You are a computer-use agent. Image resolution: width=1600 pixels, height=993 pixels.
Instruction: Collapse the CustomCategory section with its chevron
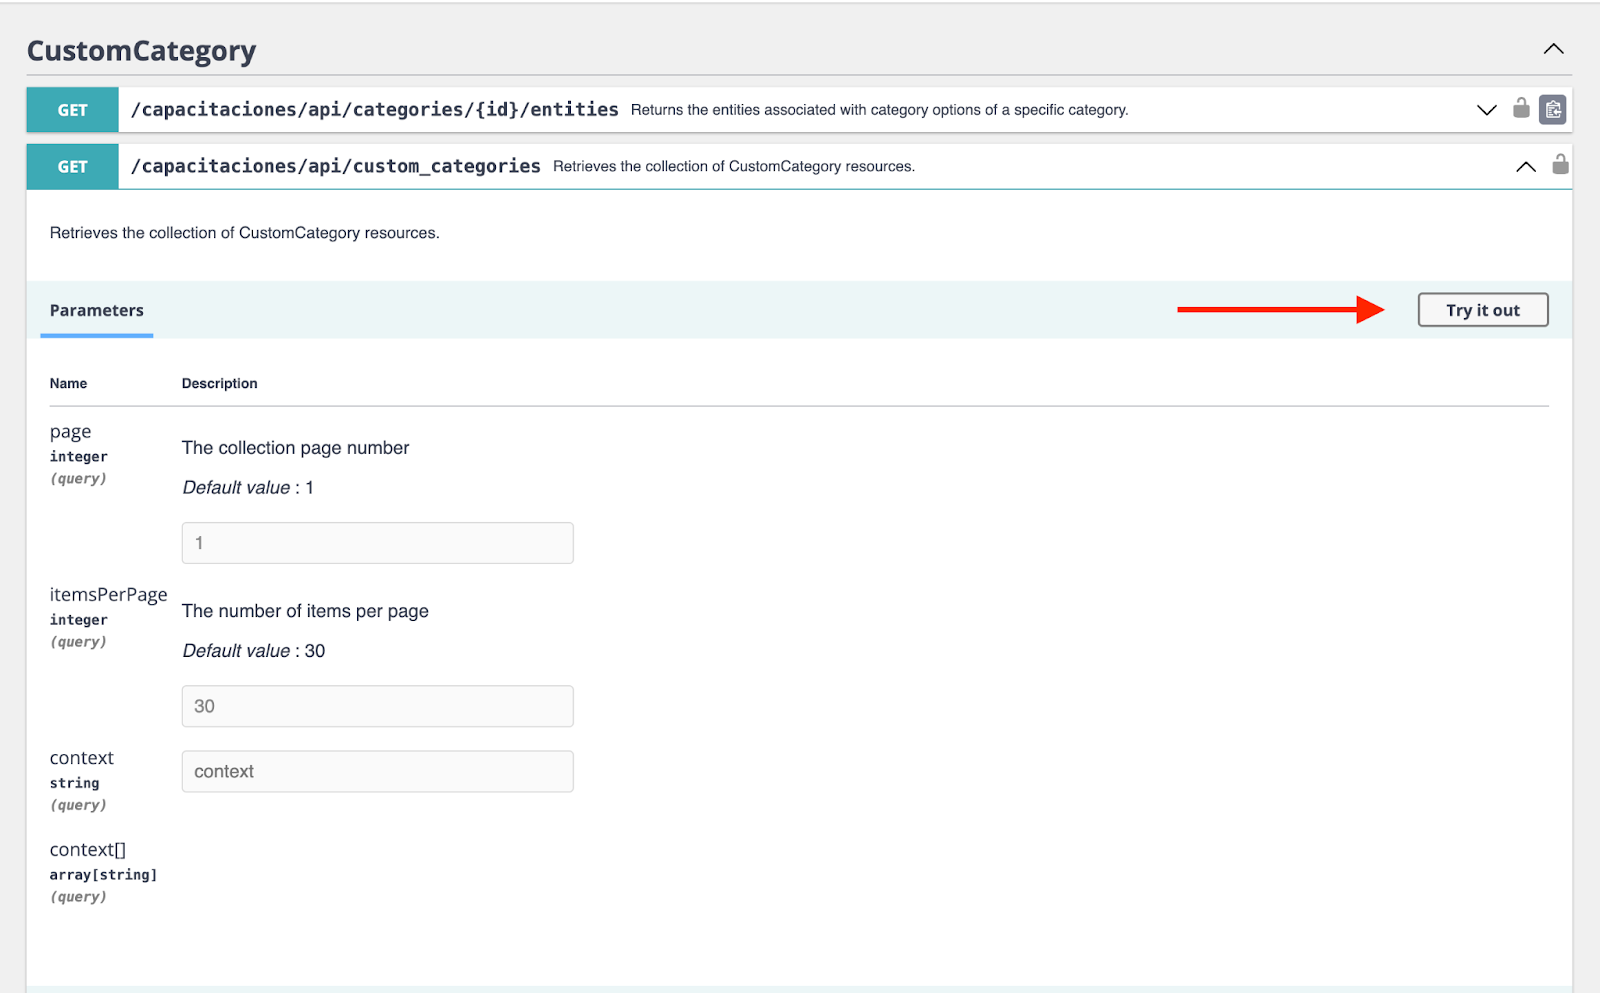pos(1553,49)
